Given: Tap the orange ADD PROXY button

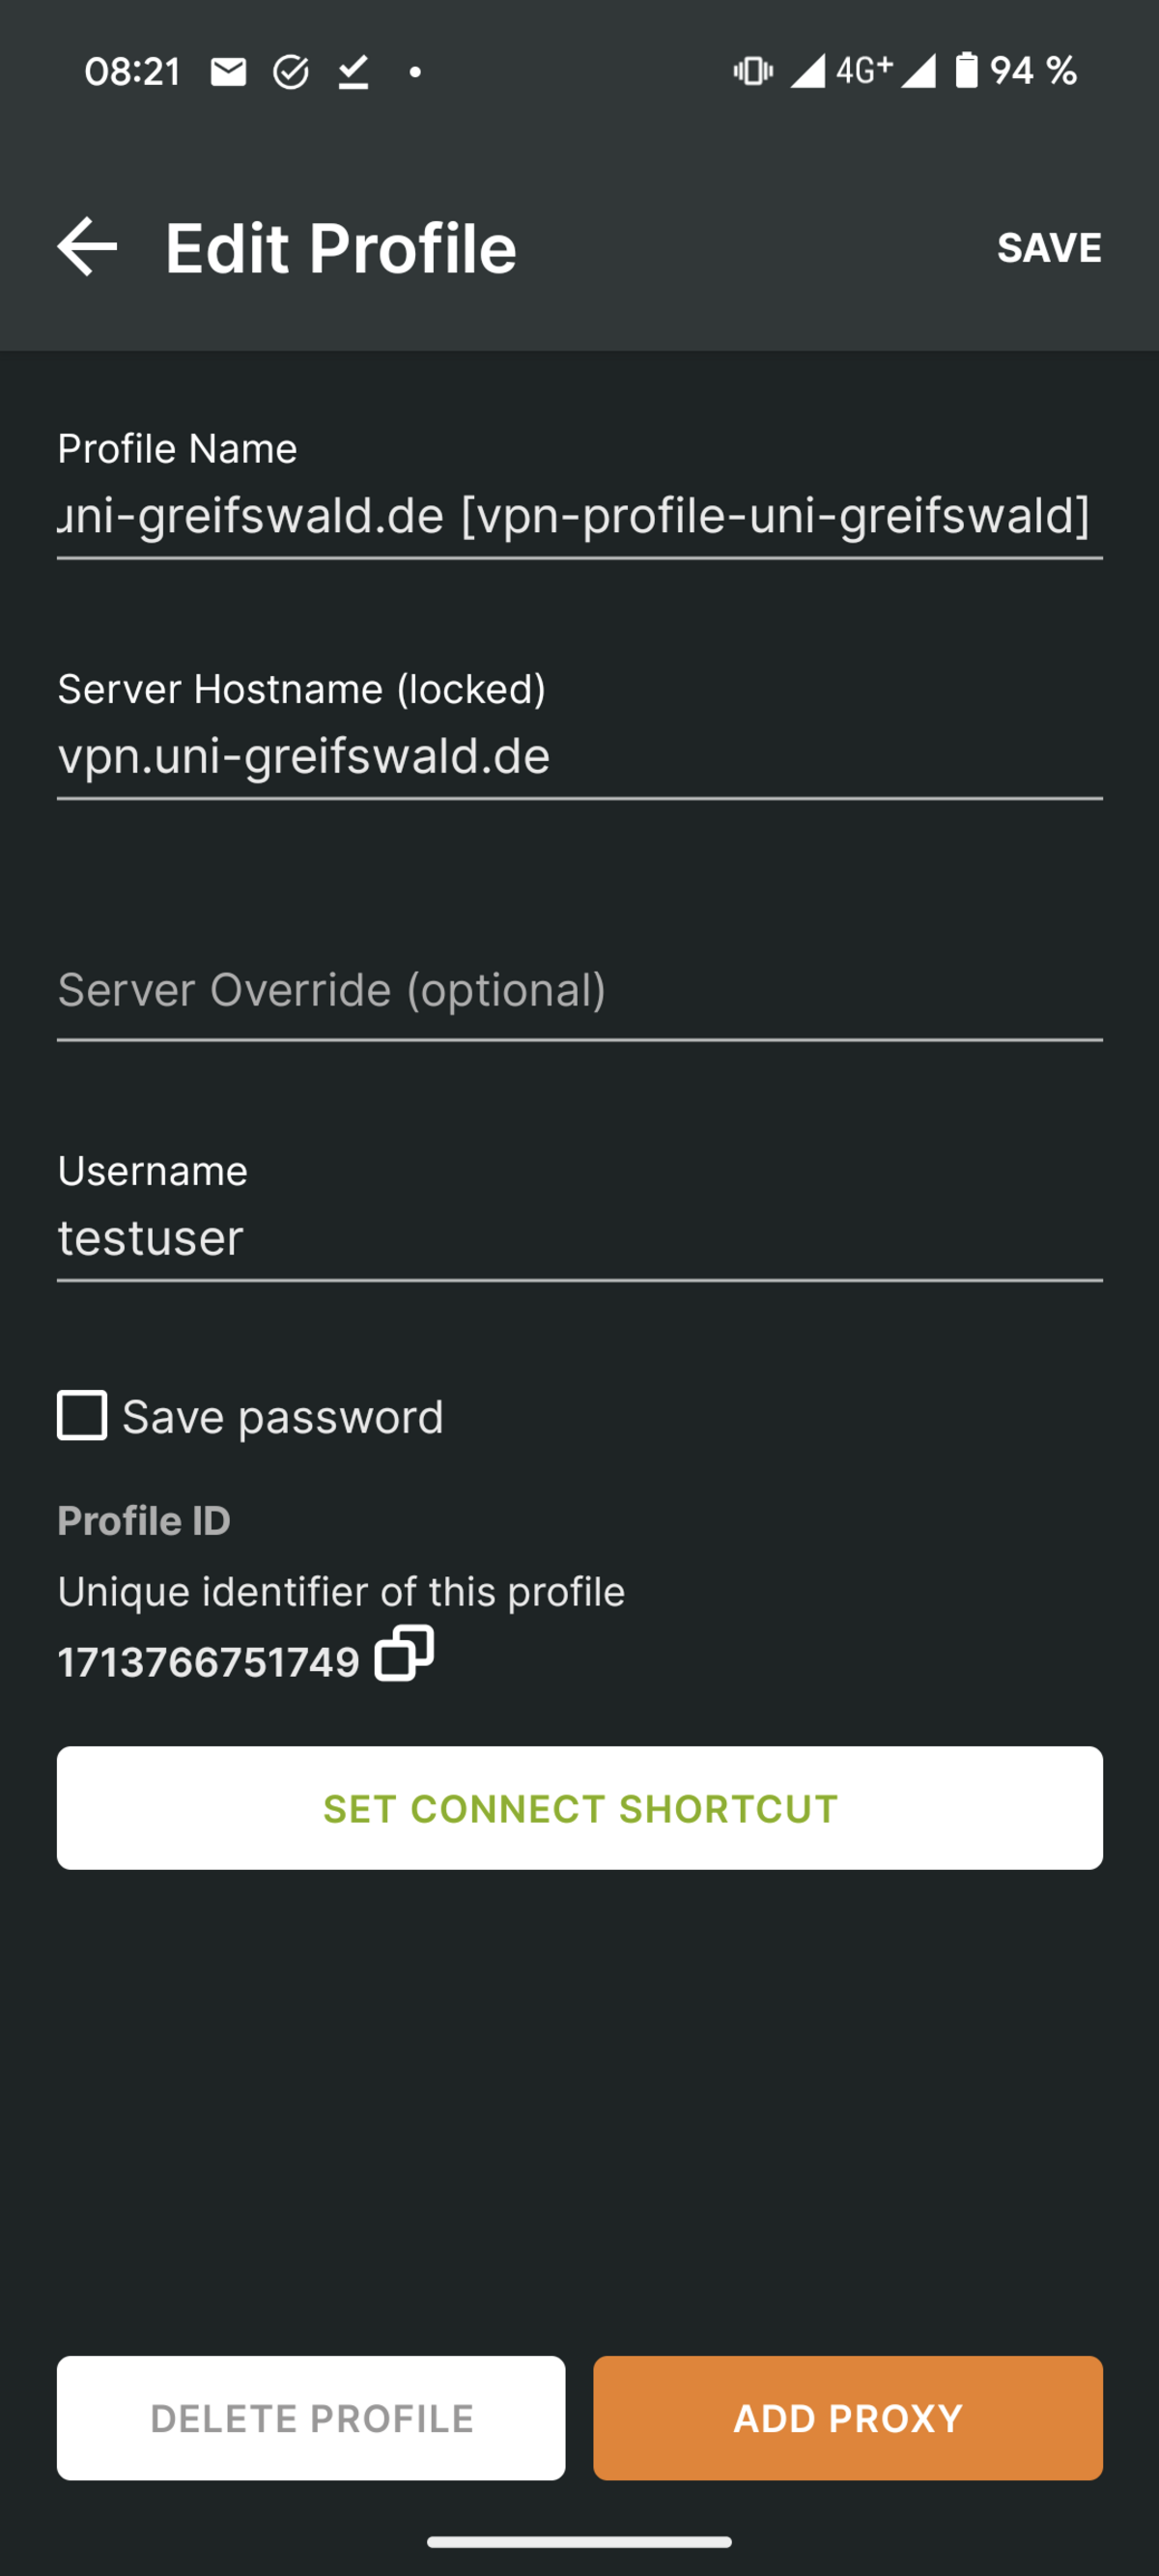Looking at the screenshot, I should 848,2418.
